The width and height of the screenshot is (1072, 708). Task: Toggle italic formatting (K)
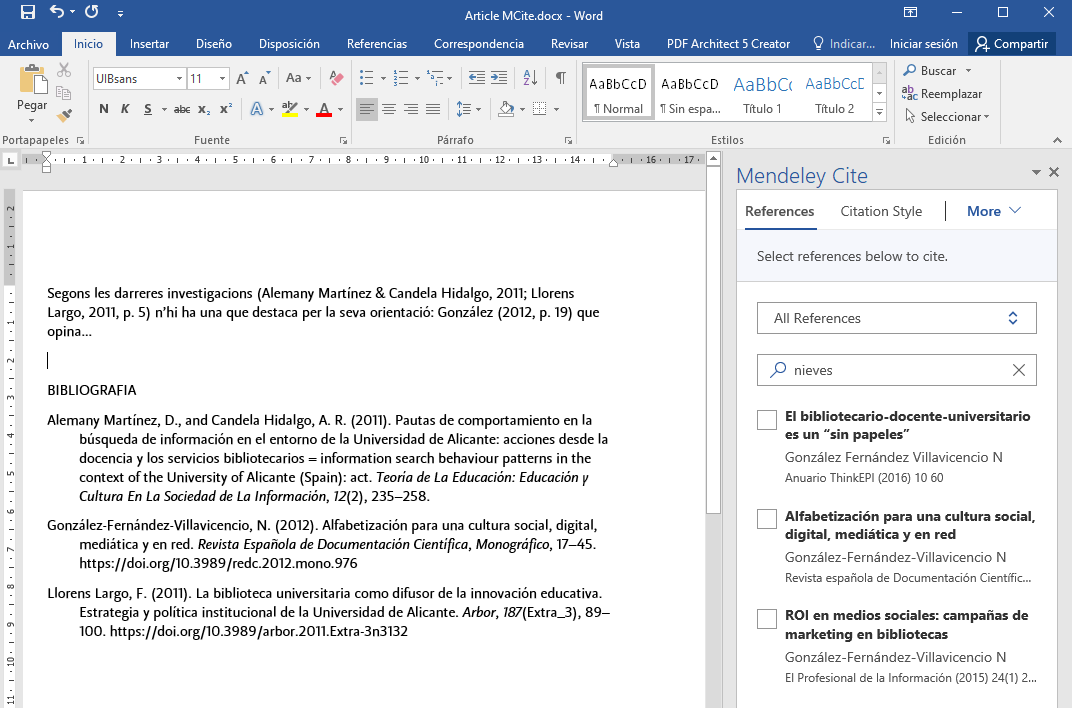point(125,109)
